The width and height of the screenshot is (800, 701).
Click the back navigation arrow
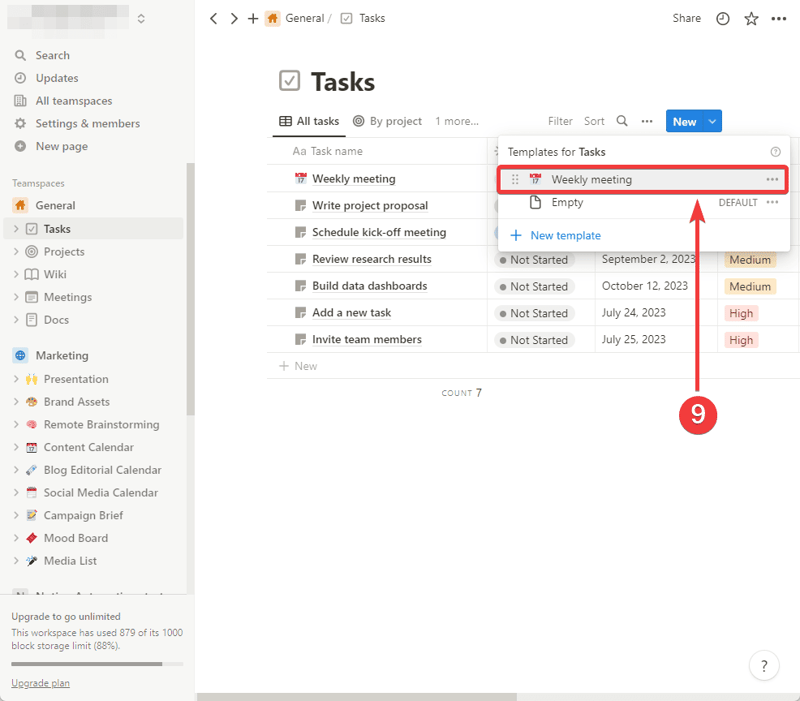pyautogui.click(x=213, y=18)
